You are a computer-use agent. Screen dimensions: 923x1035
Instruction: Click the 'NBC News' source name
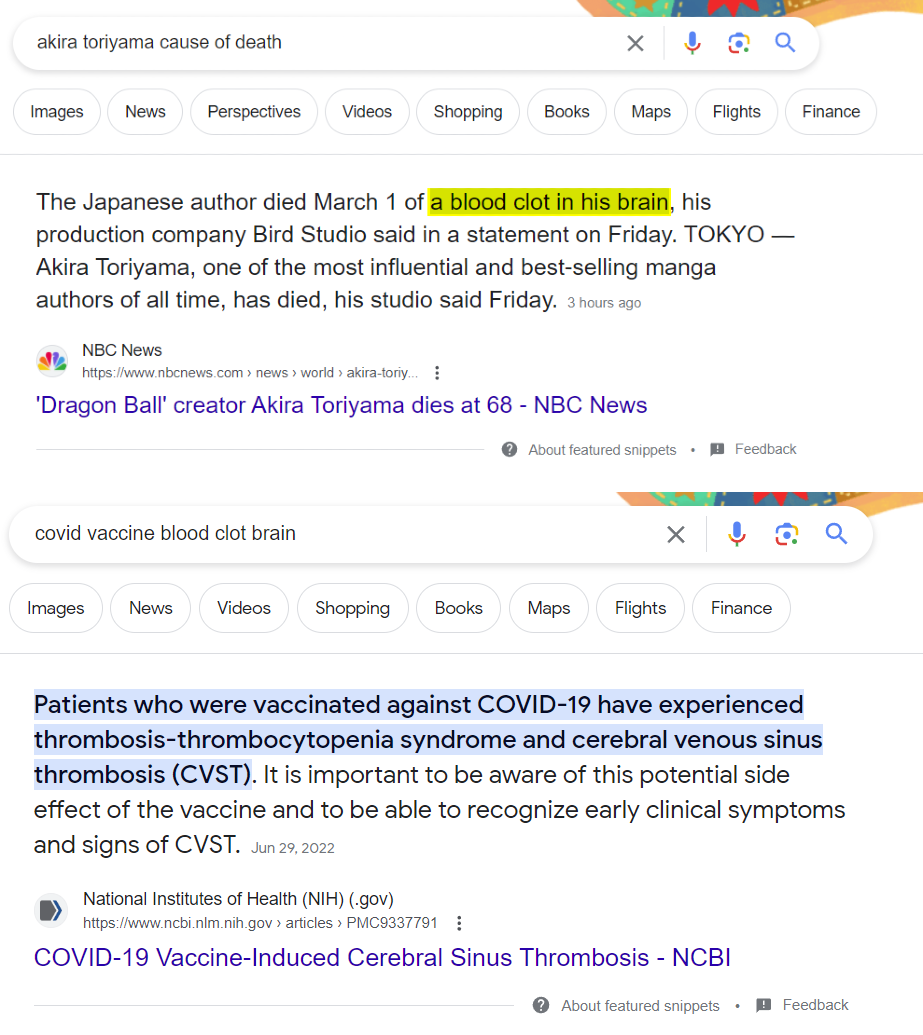pos(122,351)
